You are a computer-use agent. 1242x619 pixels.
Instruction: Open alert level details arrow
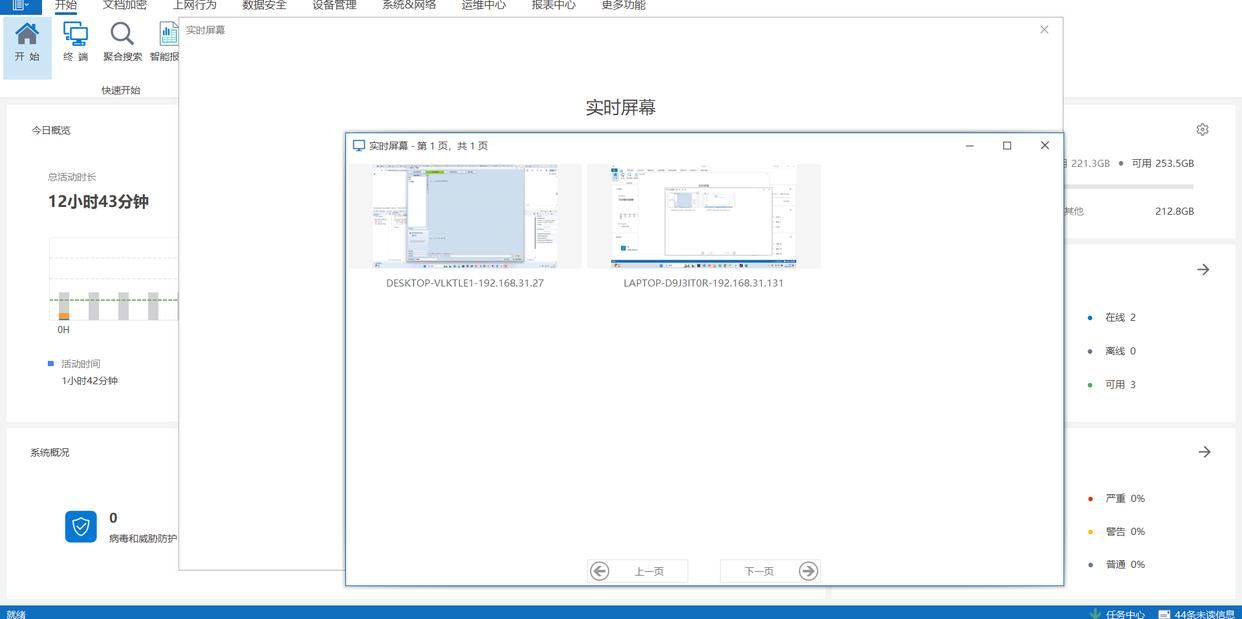point(1204,452)
